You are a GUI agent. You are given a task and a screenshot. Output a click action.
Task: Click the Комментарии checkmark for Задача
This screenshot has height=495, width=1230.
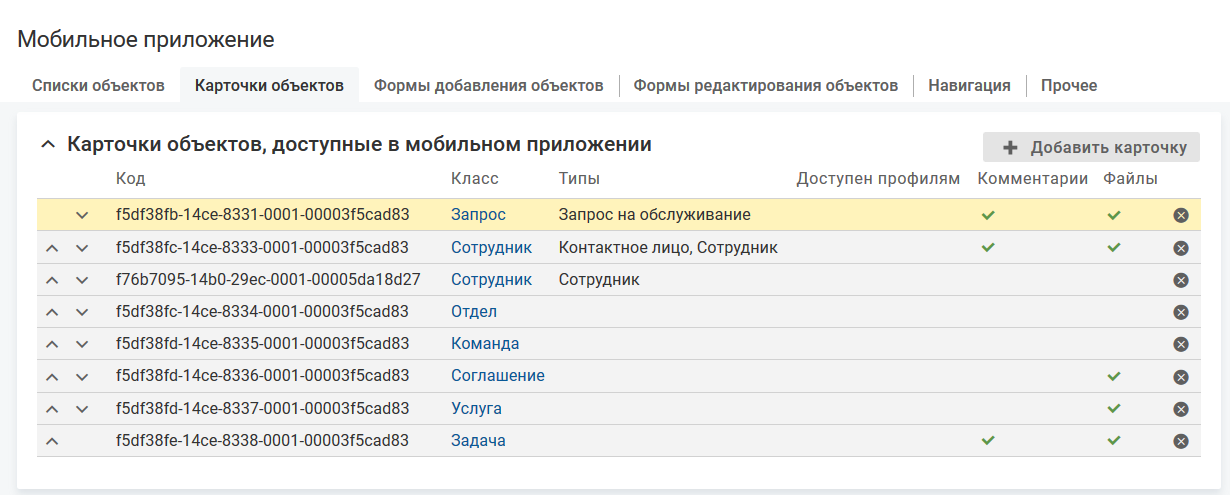(x=988, y=440)
